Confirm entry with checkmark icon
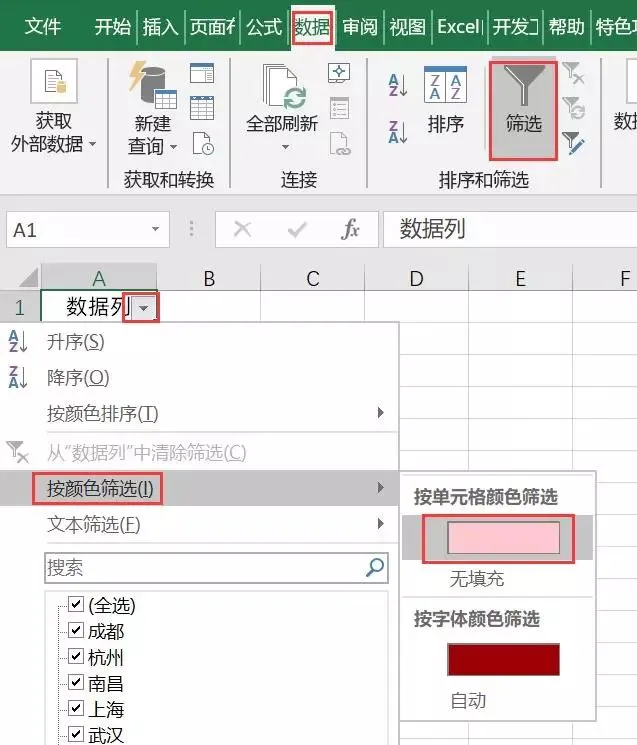 coord(297,230)
